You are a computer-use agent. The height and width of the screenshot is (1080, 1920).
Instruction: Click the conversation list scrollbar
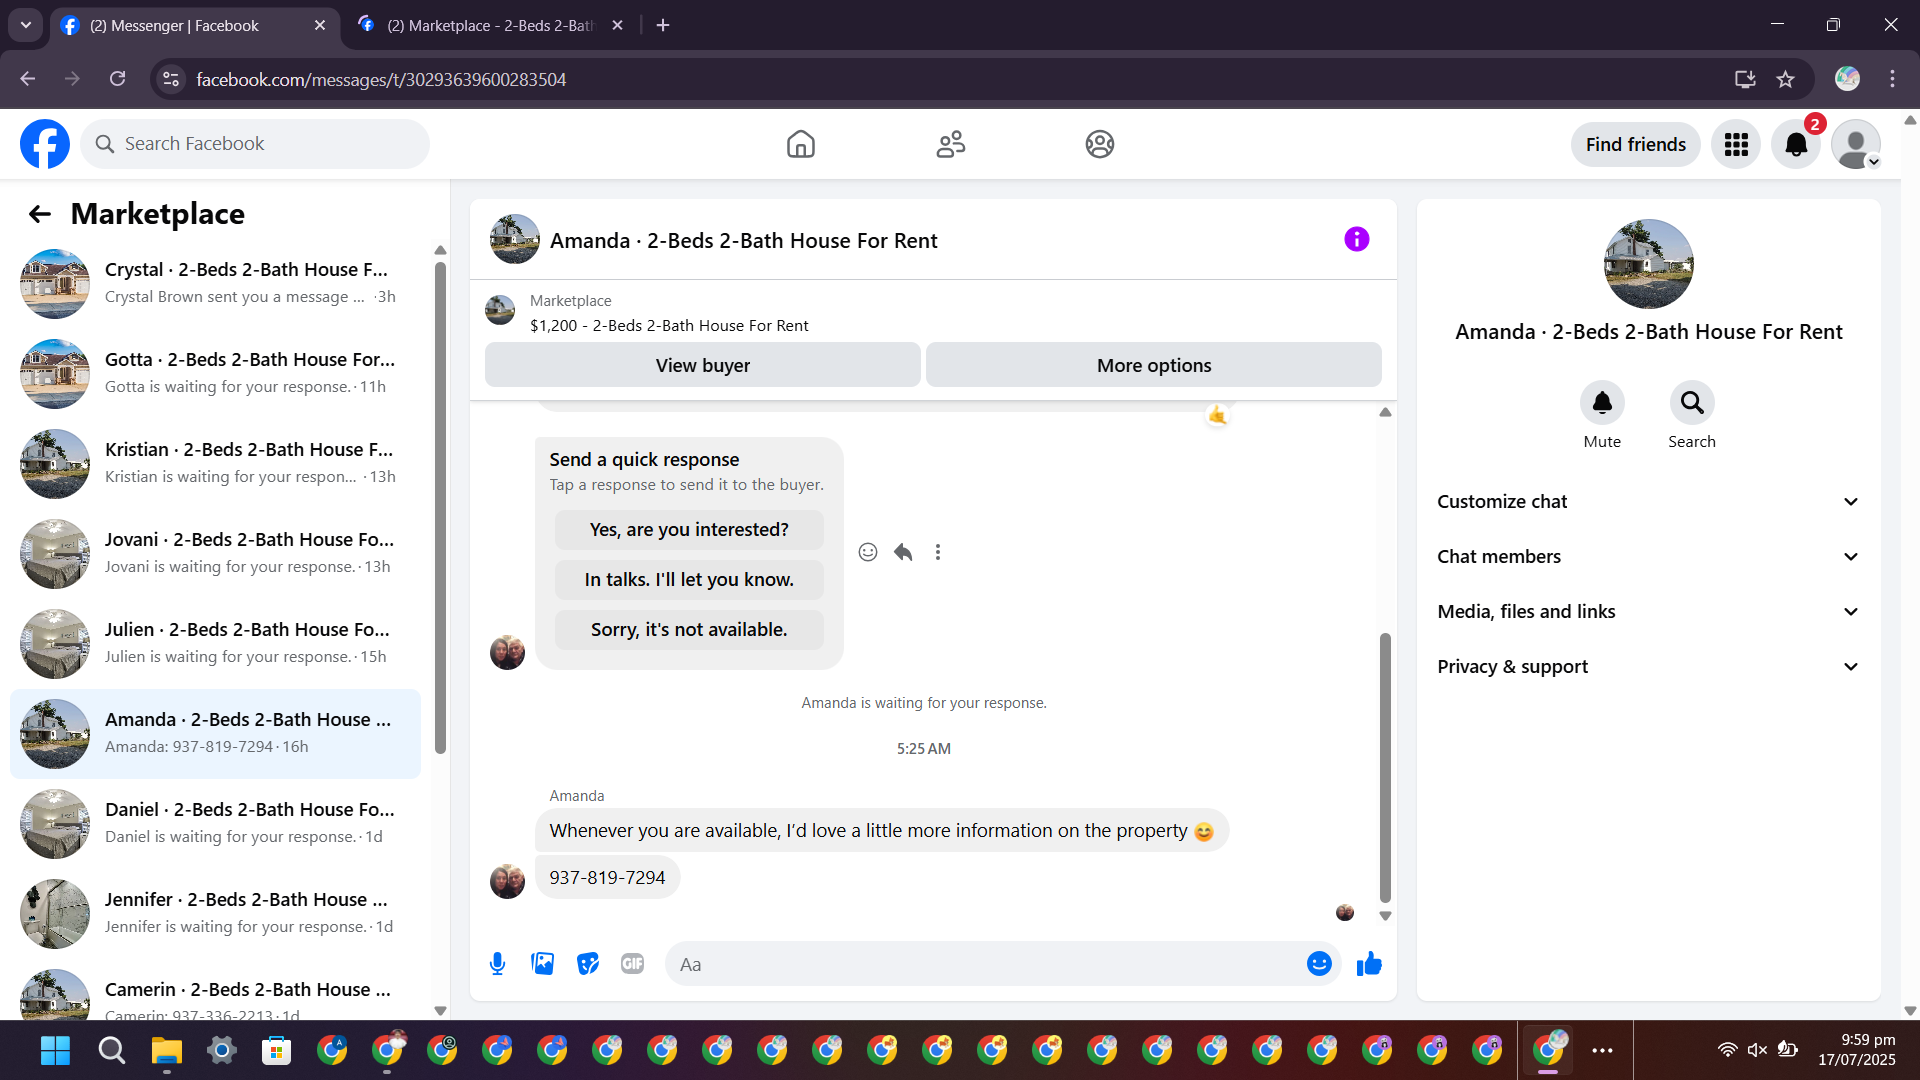[x=440, y=508]
